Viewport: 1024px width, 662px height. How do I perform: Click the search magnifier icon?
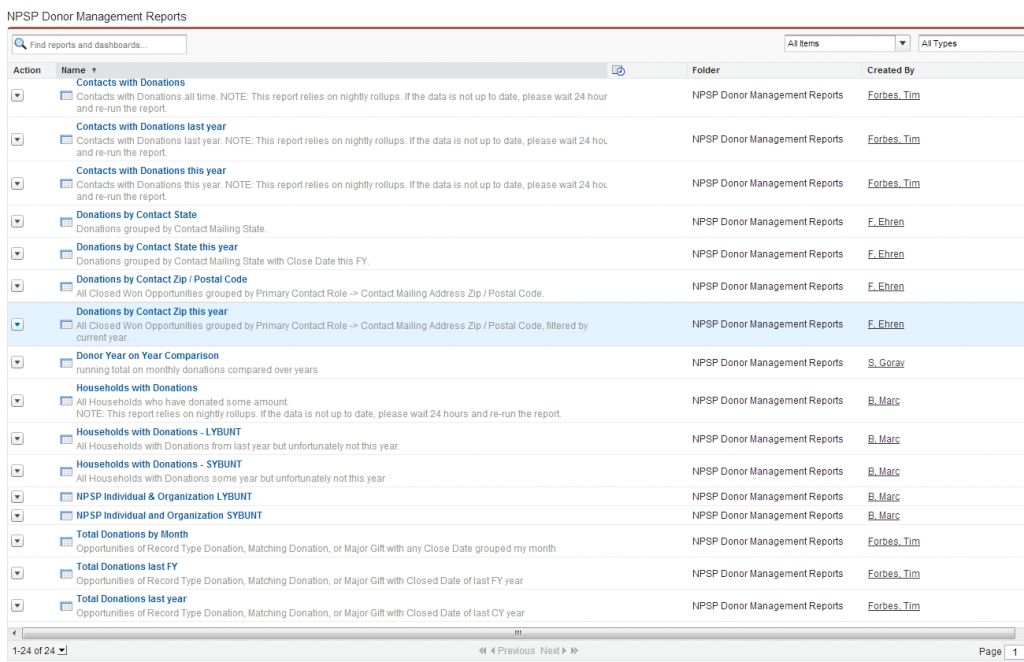pyautogui.click(x=20, y=44)
